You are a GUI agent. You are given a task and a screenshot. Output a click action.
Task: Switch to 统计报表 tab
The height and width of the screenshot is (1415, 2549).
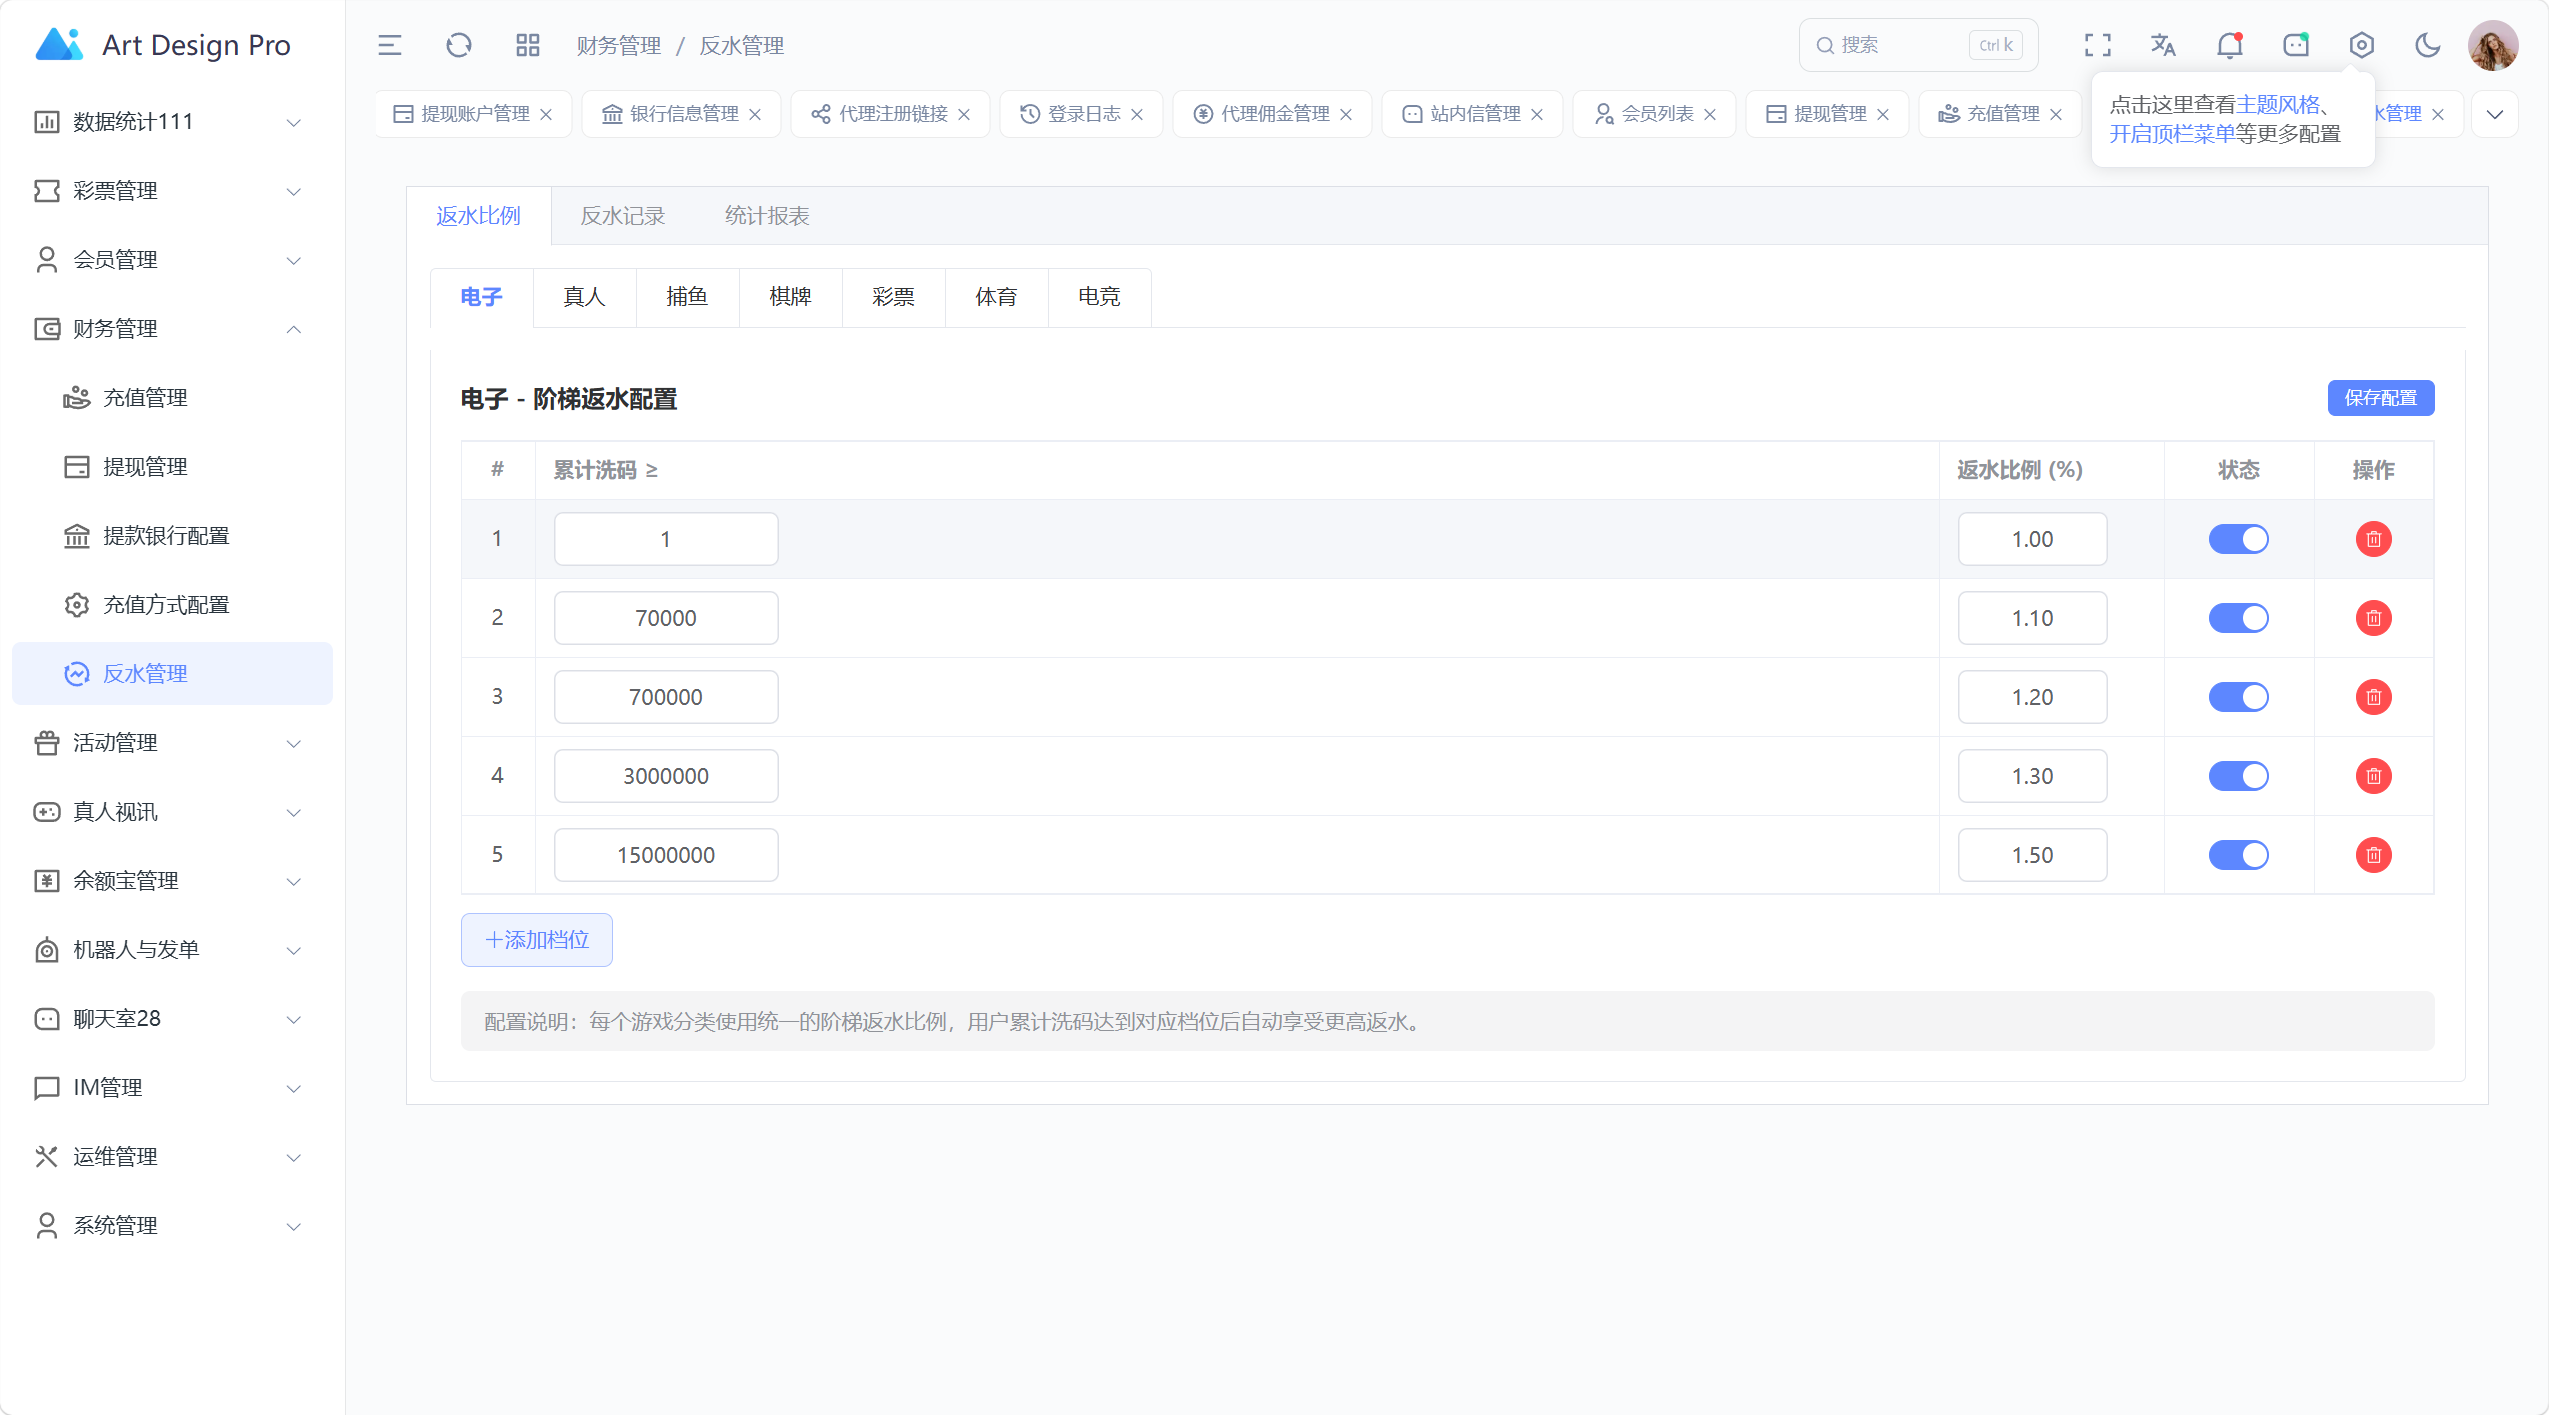766,216
